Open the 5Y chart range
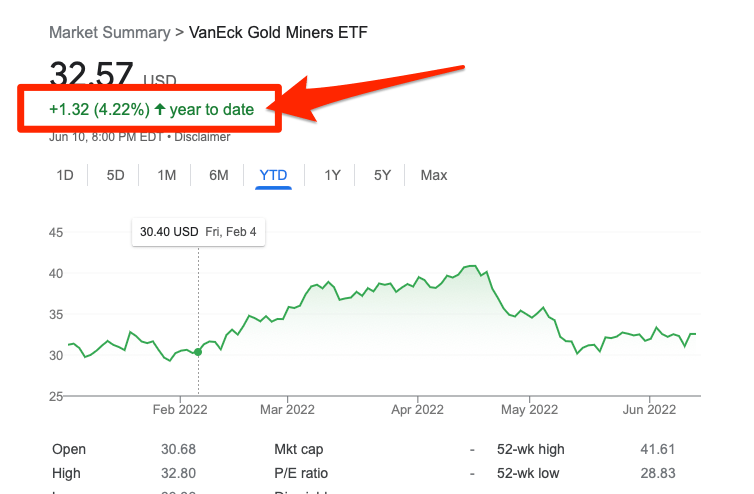This screenshot has width=754, height=494. pyautogui.click(x=382, y=175)
